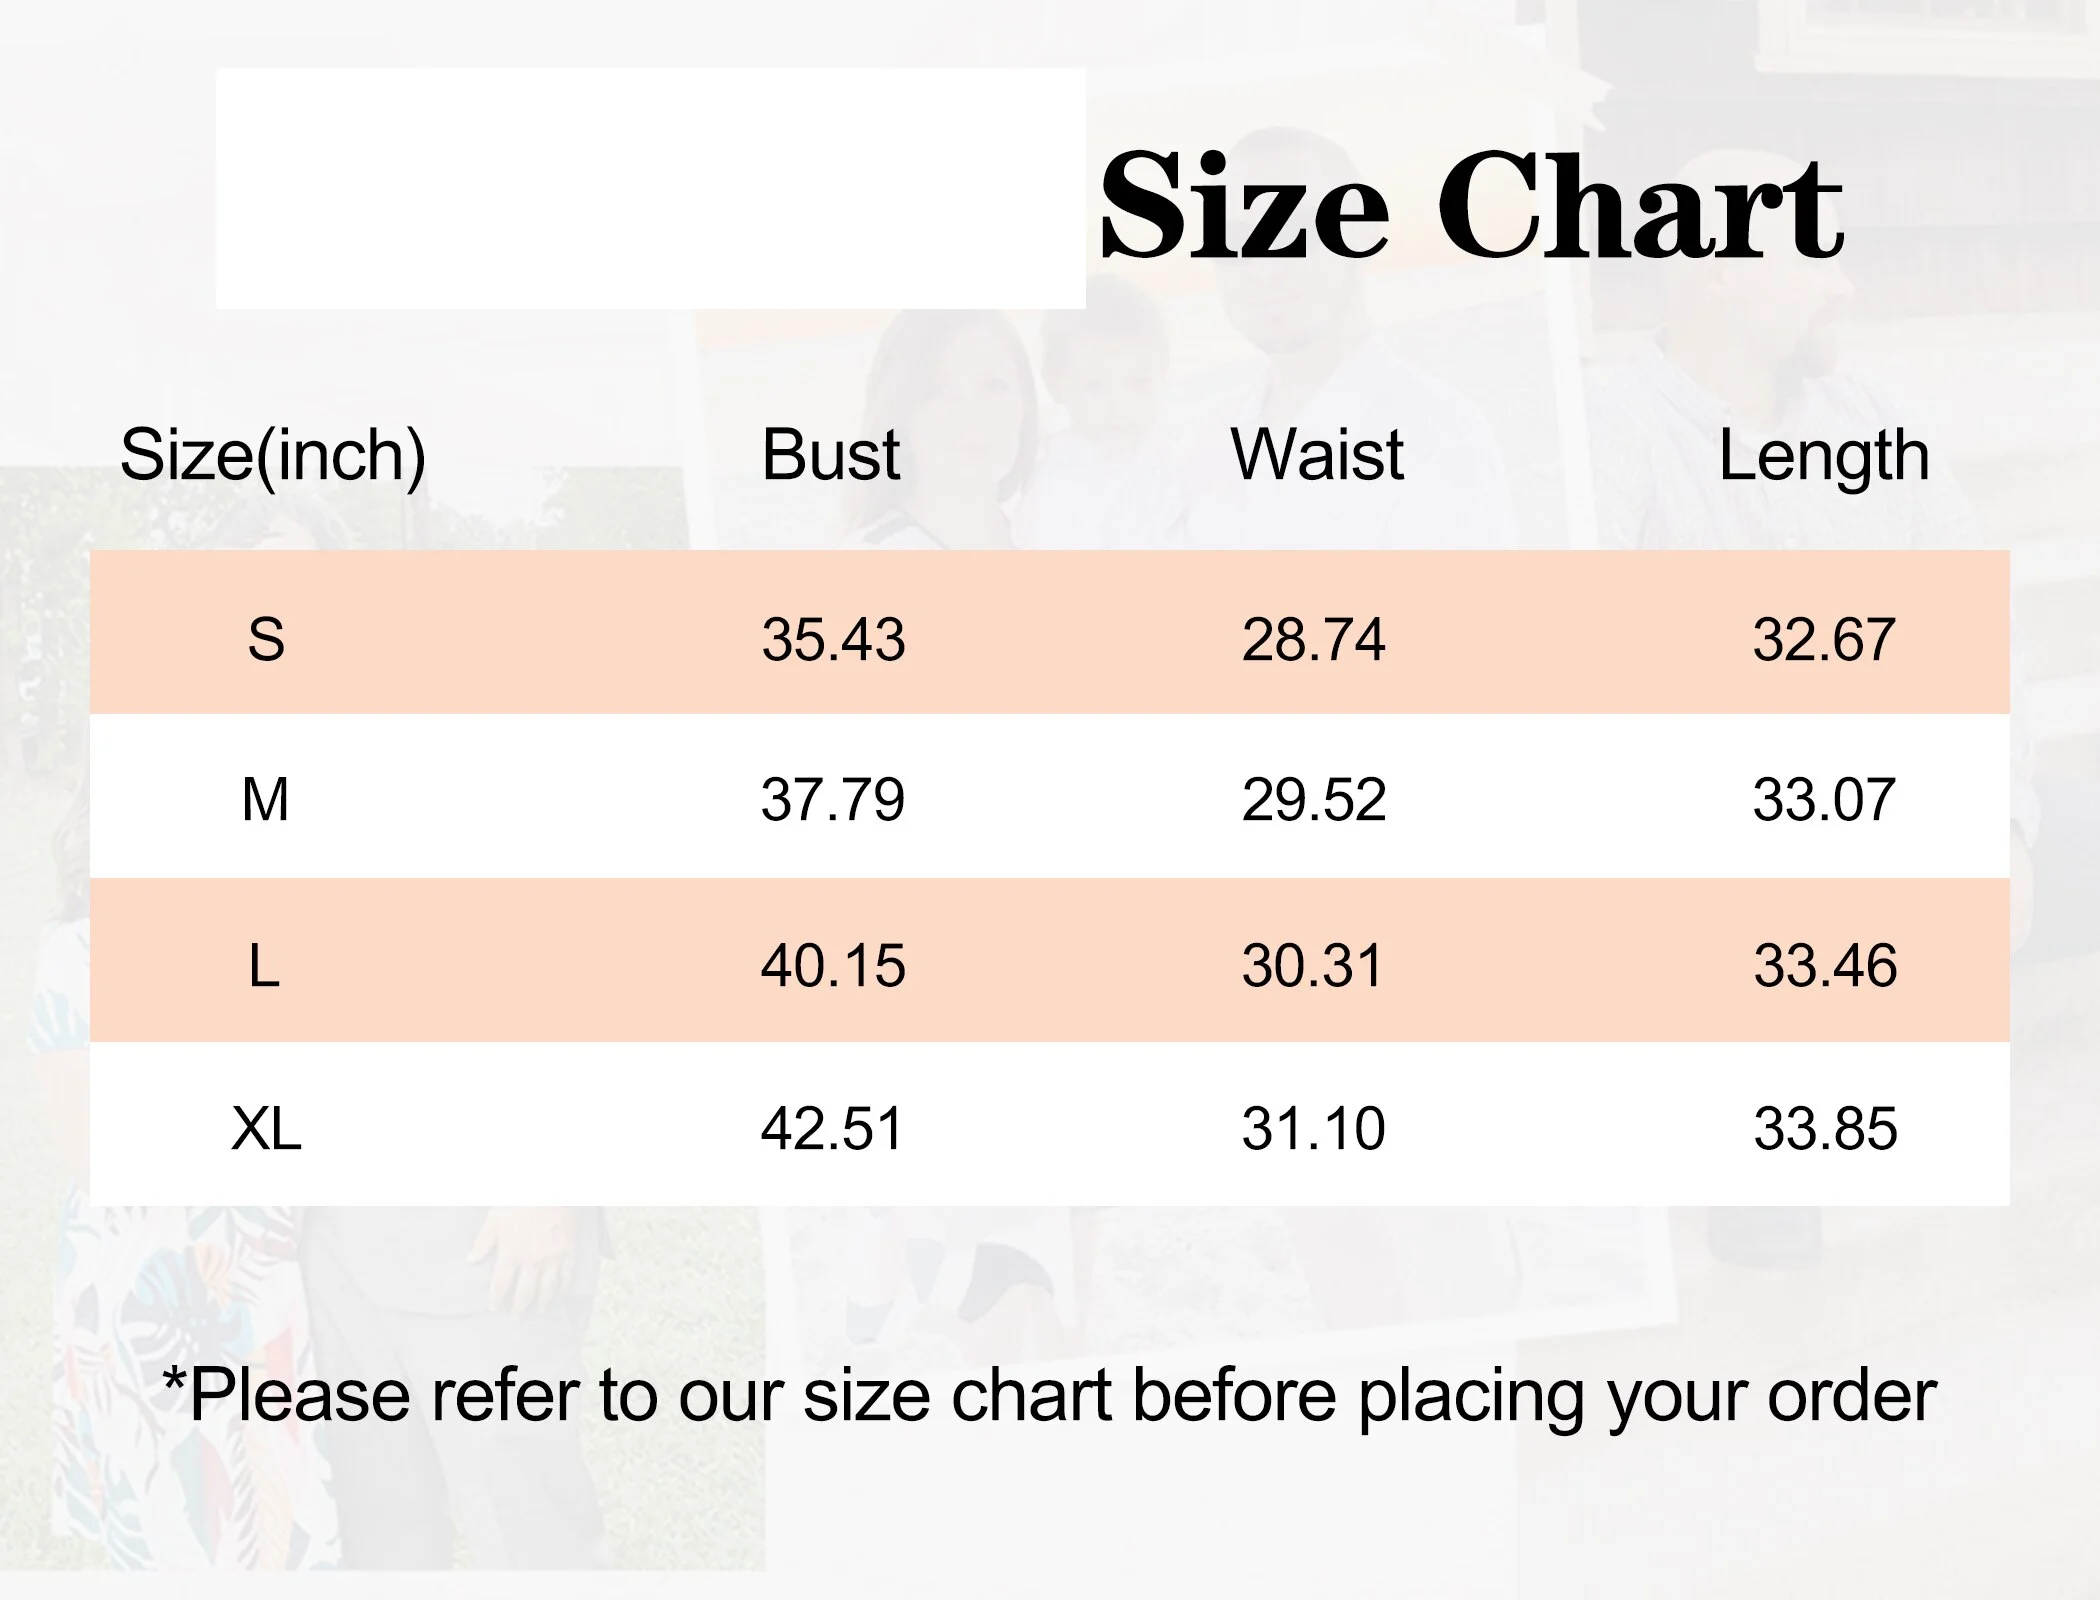
Task: Click length value 33.07
Action: [1824, 800]
